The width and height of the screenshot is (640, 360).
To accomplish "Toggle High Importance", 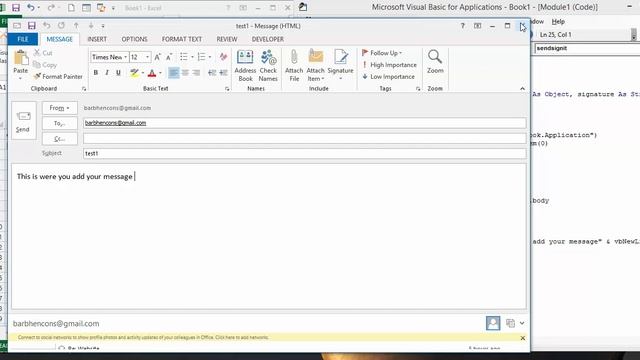I will tap(389, 65).
